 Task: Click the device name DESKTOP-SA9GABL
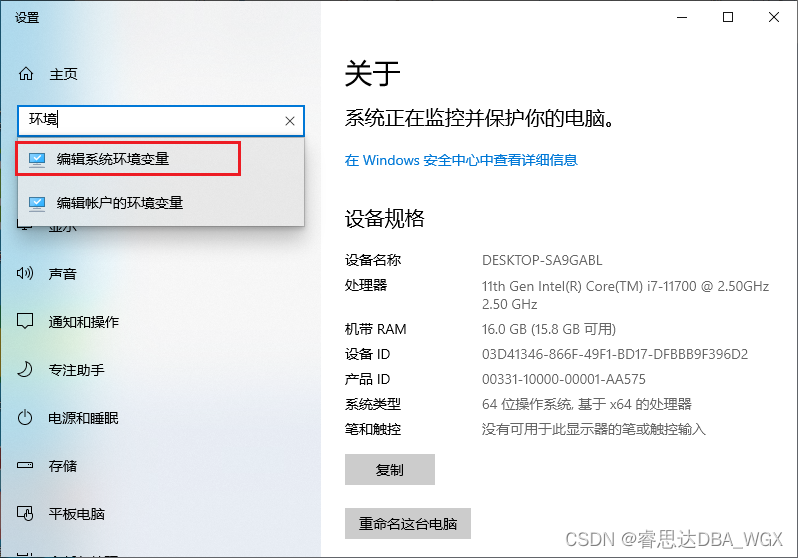pos(542,260)
